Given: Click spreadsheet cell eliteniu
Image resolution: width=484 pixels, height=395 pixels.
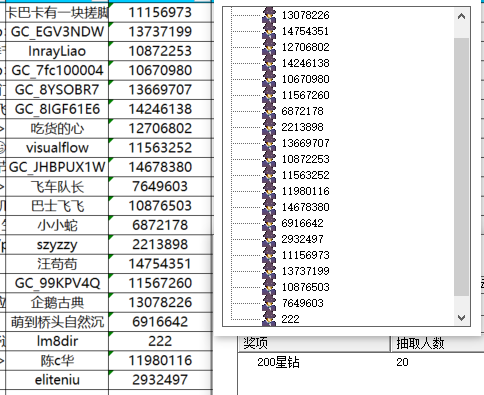Looking at the screenshot, I should click(x=57, y=380).
